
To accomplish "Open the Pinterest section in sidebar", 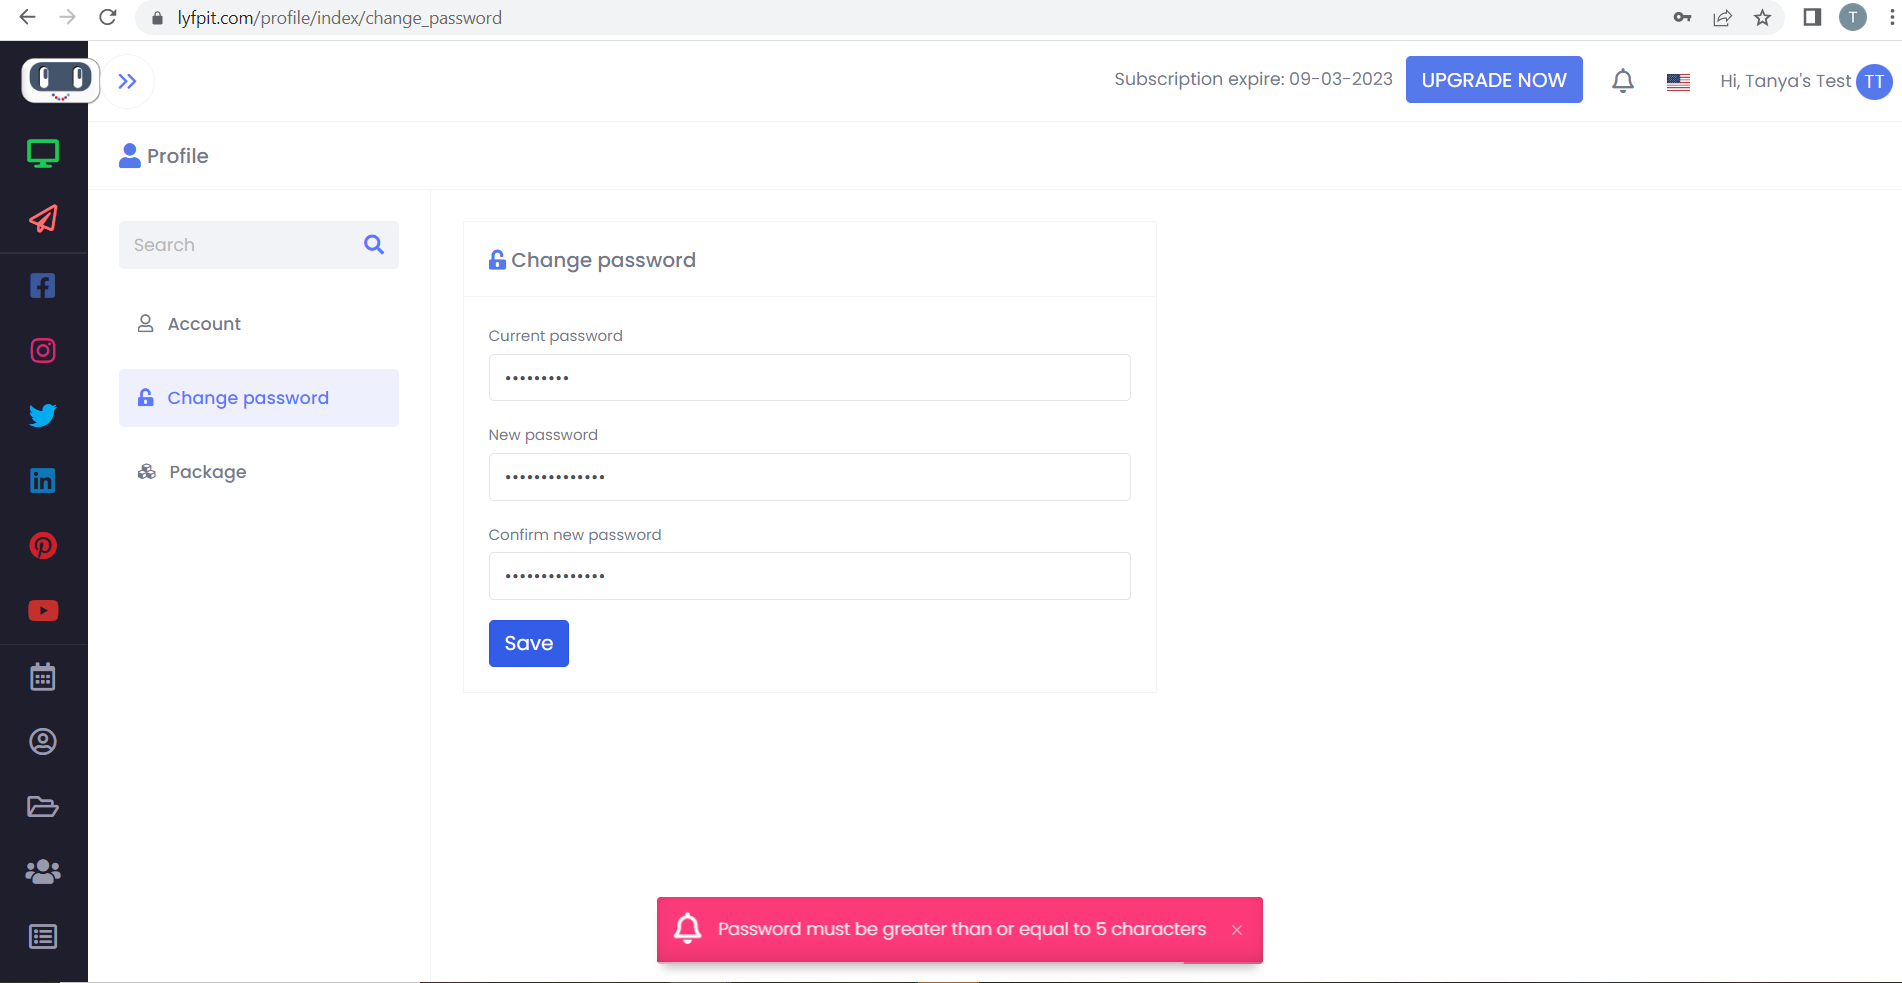I will 43,546.
